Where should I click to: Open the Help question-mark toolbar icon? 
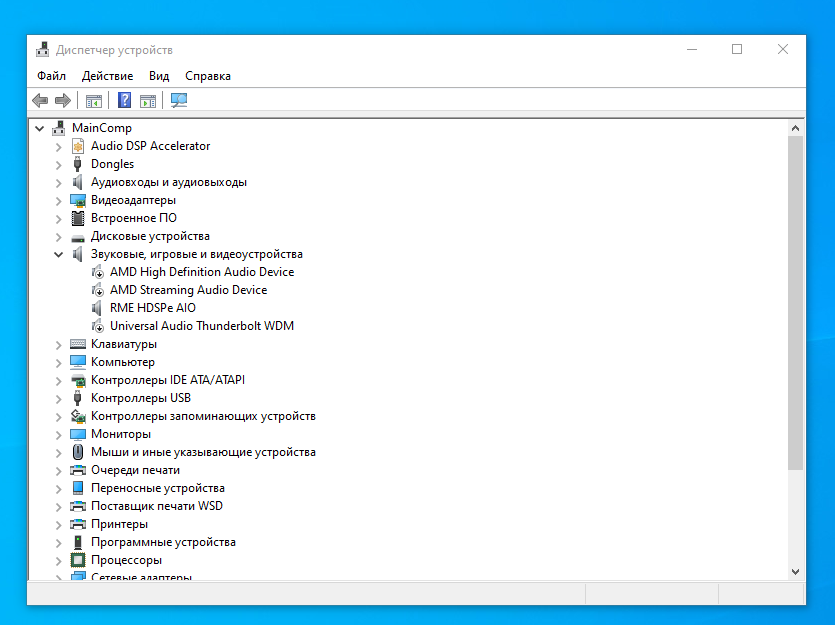coord(124,100)
